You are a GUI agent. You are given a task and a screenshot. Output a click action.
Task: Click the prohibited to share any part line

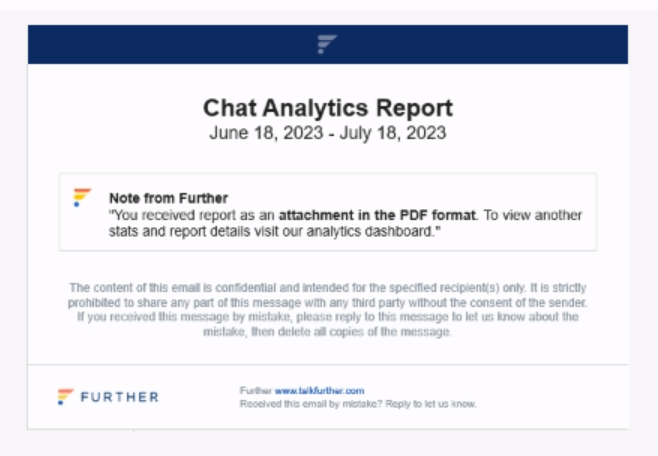[328, 302]
